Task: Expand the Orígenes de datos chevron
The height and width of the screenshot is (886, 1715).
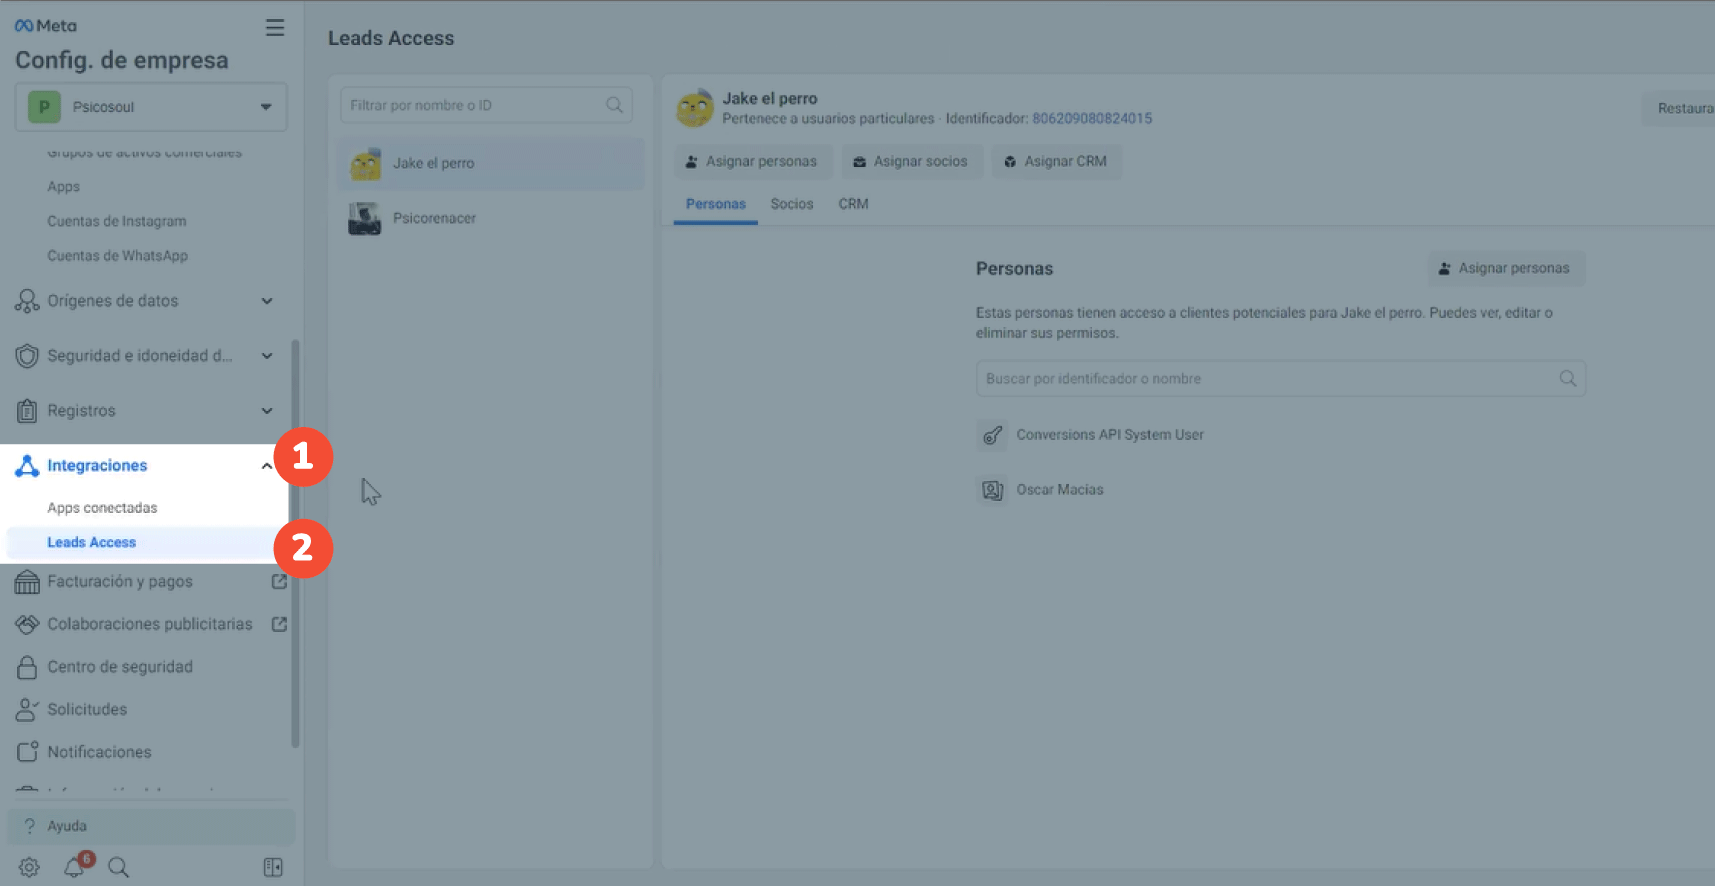Action: click(x=267, y=301)
